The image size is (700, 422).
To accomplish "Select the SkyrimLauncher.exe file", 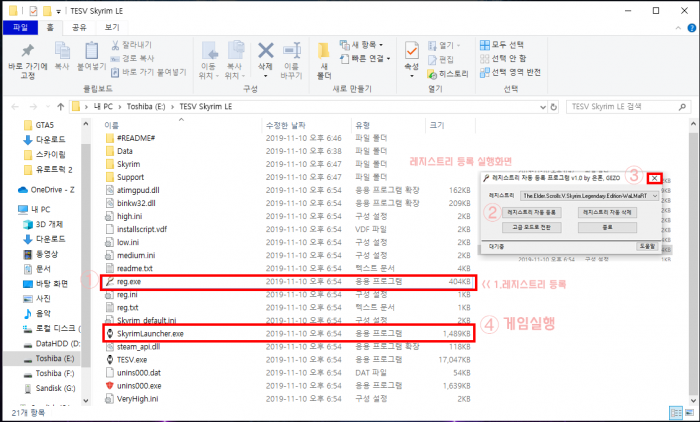I will click(288, 334).
